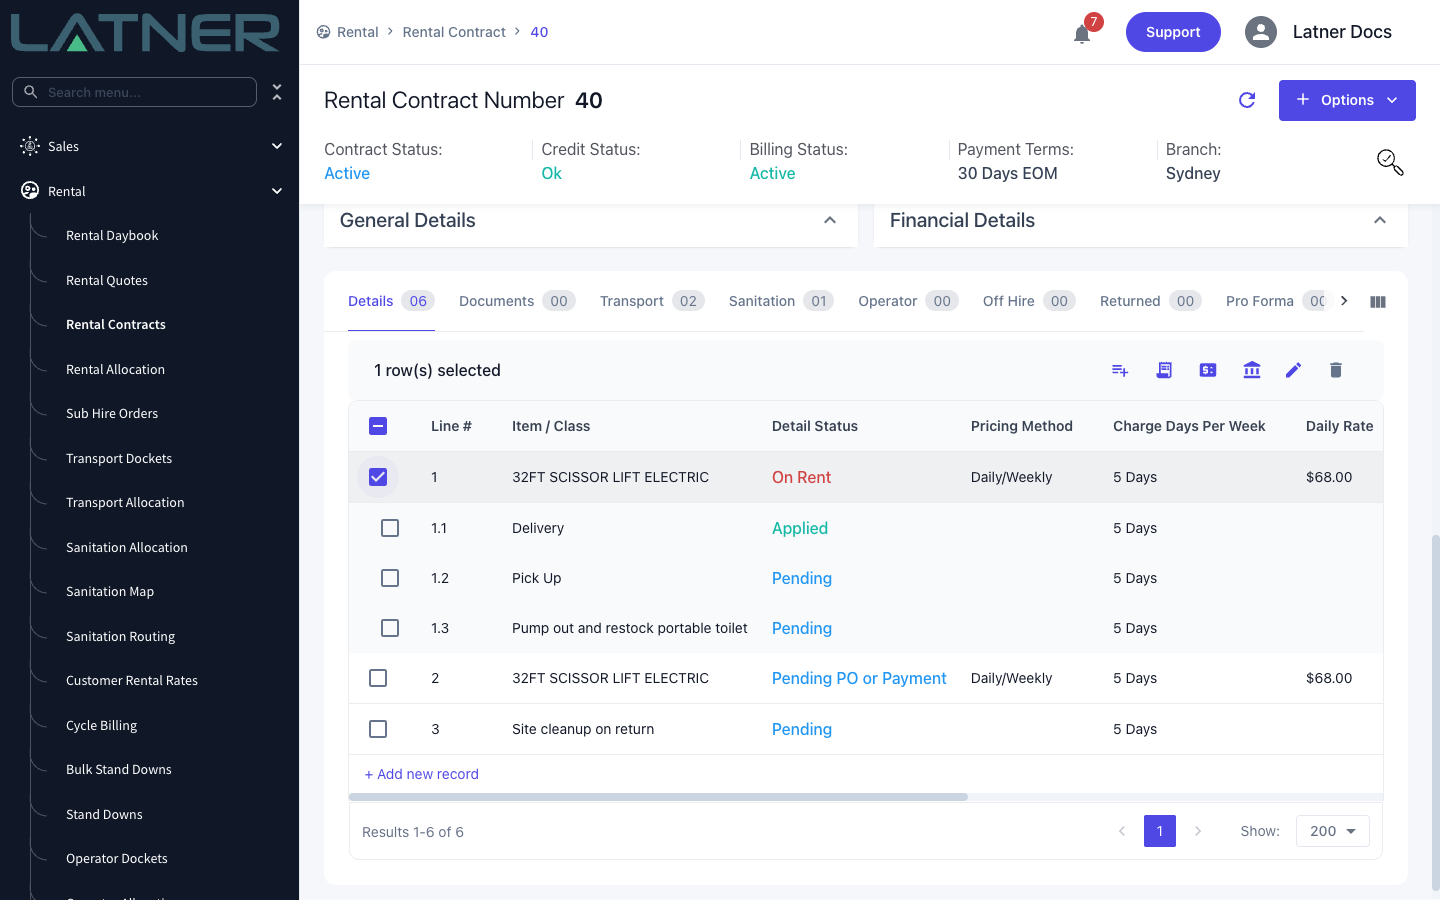Change the Show 200 rows dropdown
This screenshot has height=900, width=1440.
[1333, 831]
